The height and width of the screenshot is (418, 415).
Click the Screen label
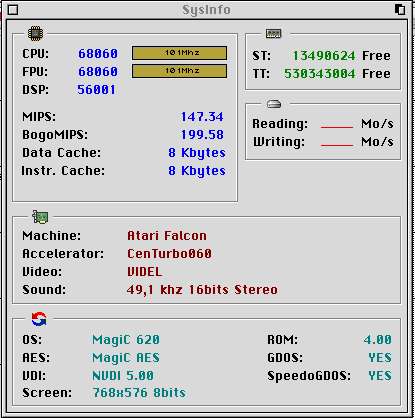47,393
